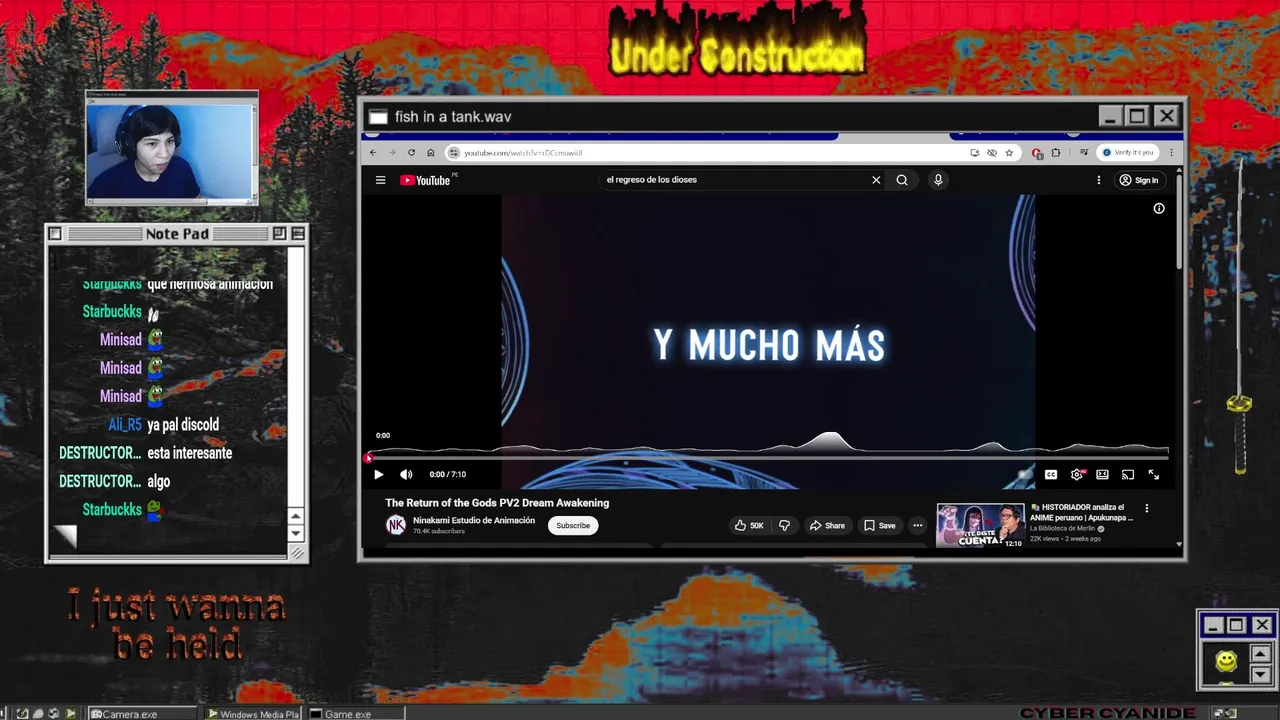This screenshot has width=1280, height=720.
Task: Click up arrow in smiley widget
Action: (x=1260, y=654)
